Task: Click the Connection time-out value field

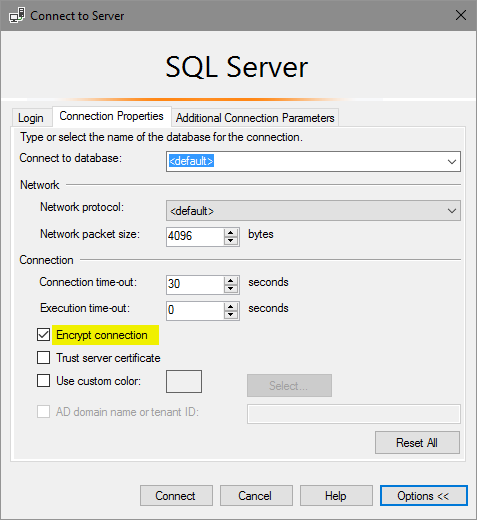Action: (195, 284)
